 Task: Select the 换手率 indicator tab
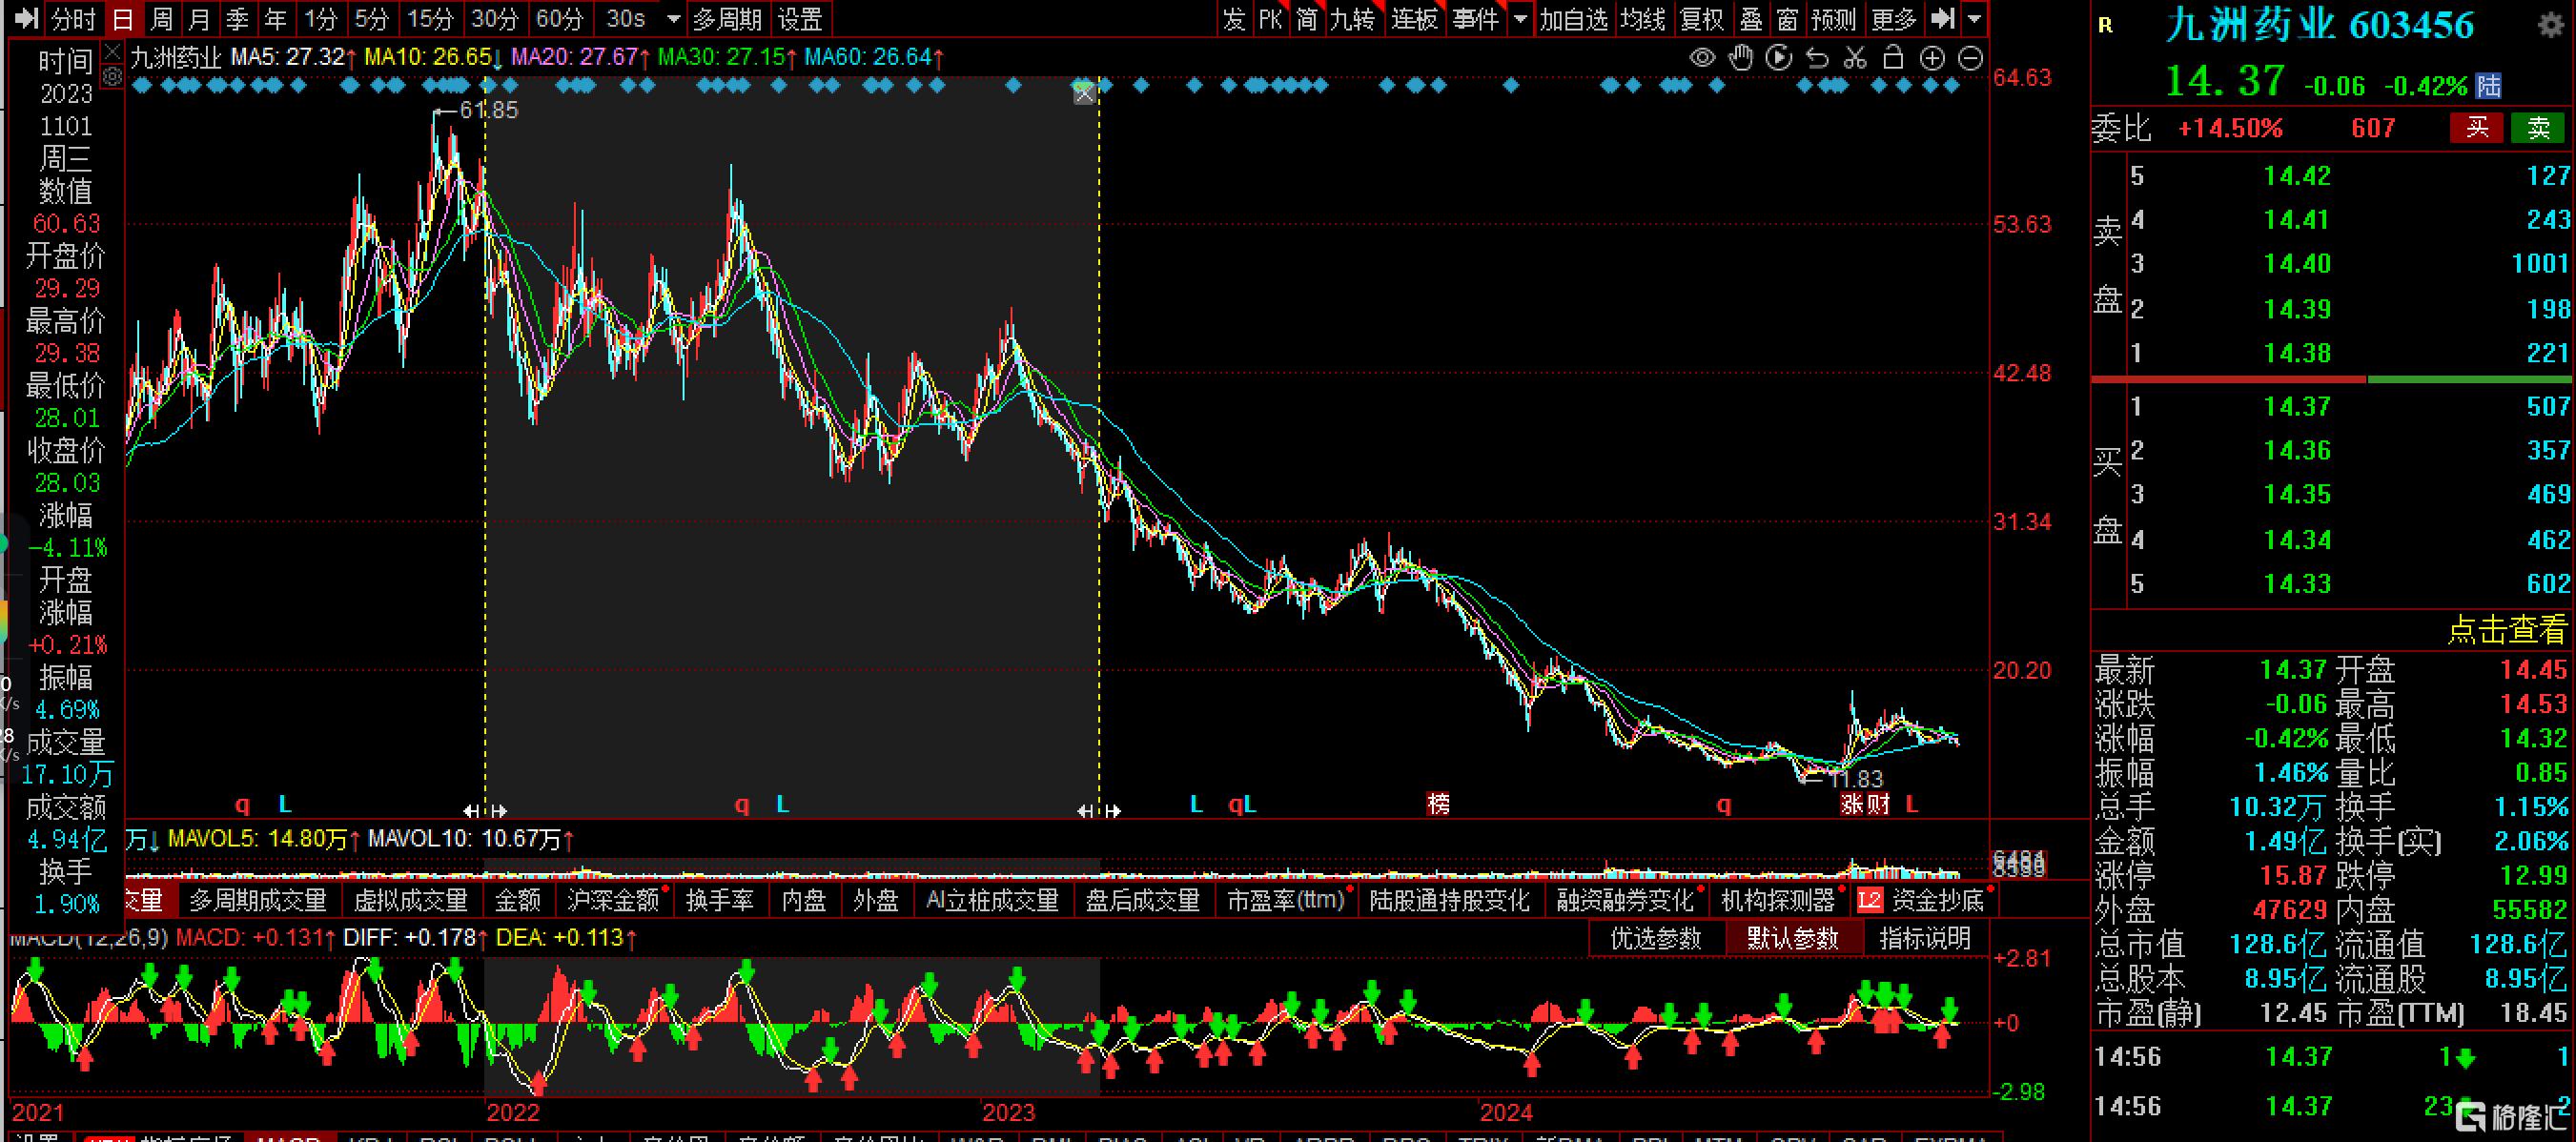[720, 901]
